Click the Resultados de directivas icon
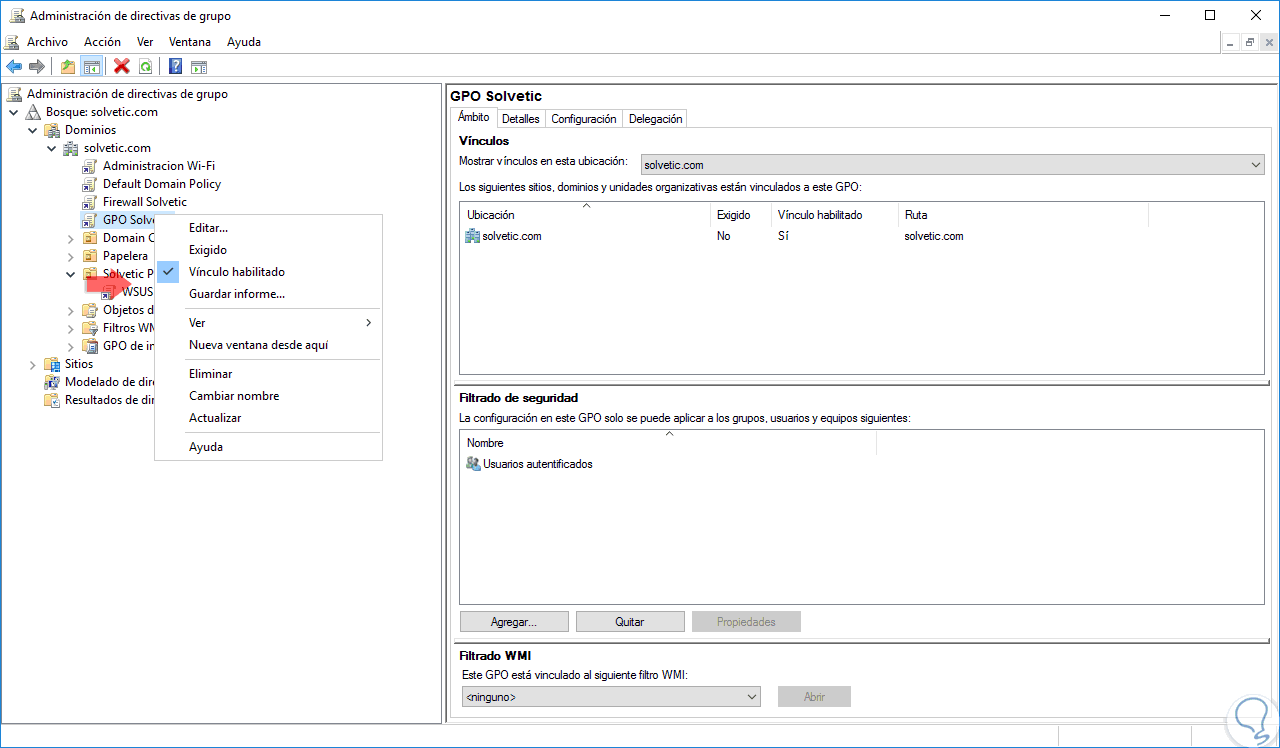Viewport: 1280px width, 748px height. coord(52,400)
